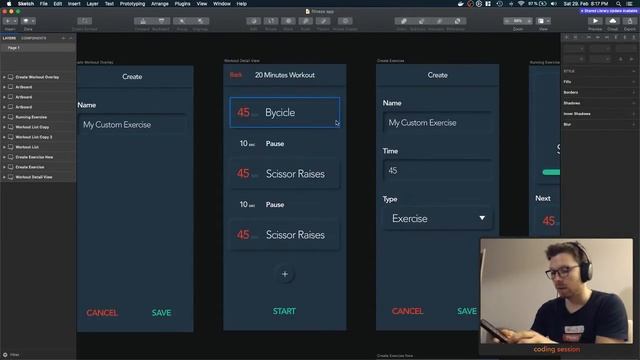Viewport: 640px width, 360px height.
Task: Select the Scale toolbar icon
Action: tap(305, 21)
